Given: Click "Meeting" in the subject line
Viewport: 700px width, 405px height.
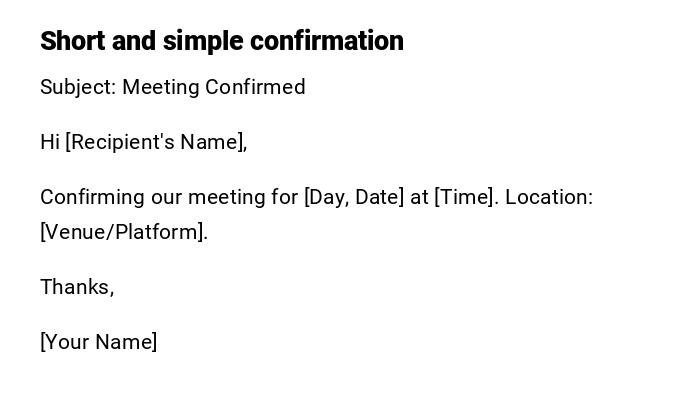Looking at the screenshot, I should [161, 87].
